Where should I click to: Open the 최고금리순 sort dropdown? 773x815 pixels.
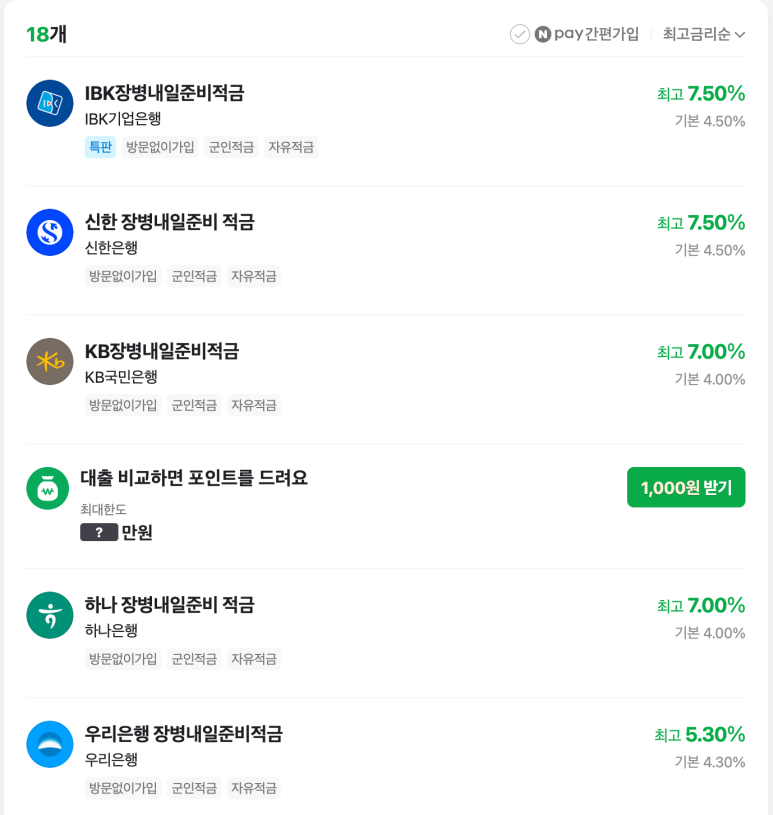click(x=704, y=34)
